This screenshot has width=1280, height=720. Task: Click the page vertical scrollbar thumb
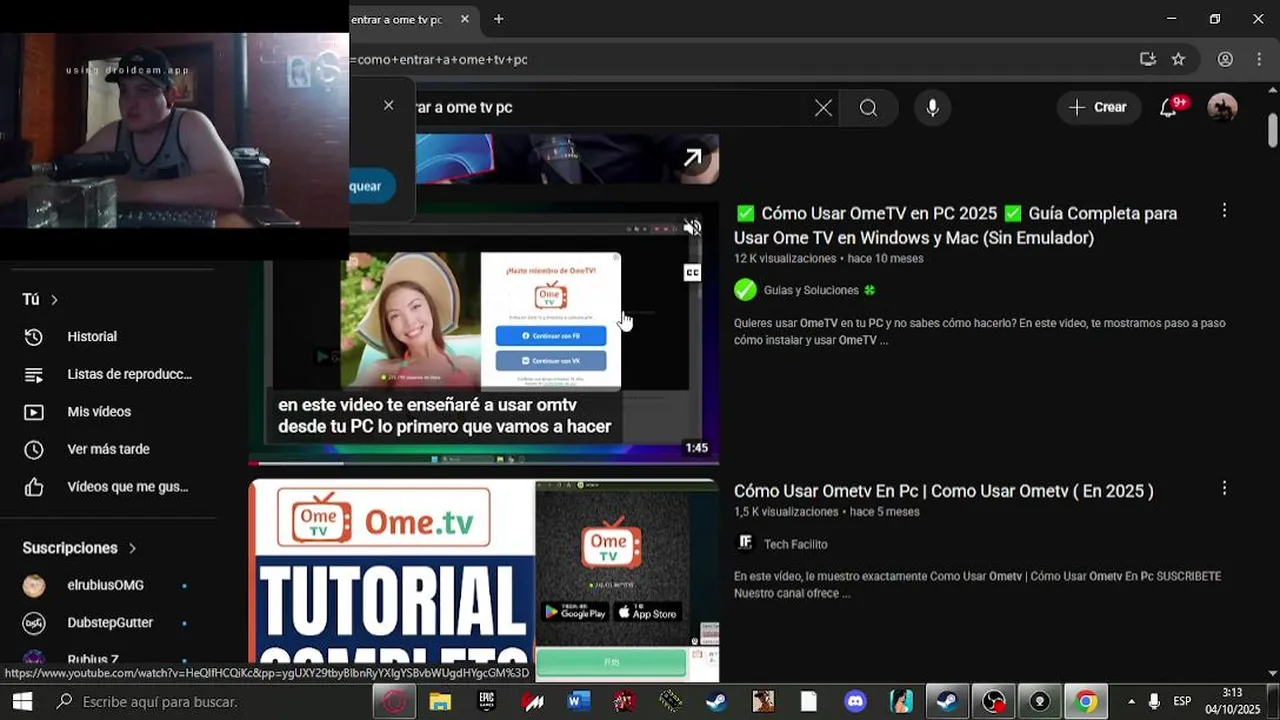(1273, 132)
